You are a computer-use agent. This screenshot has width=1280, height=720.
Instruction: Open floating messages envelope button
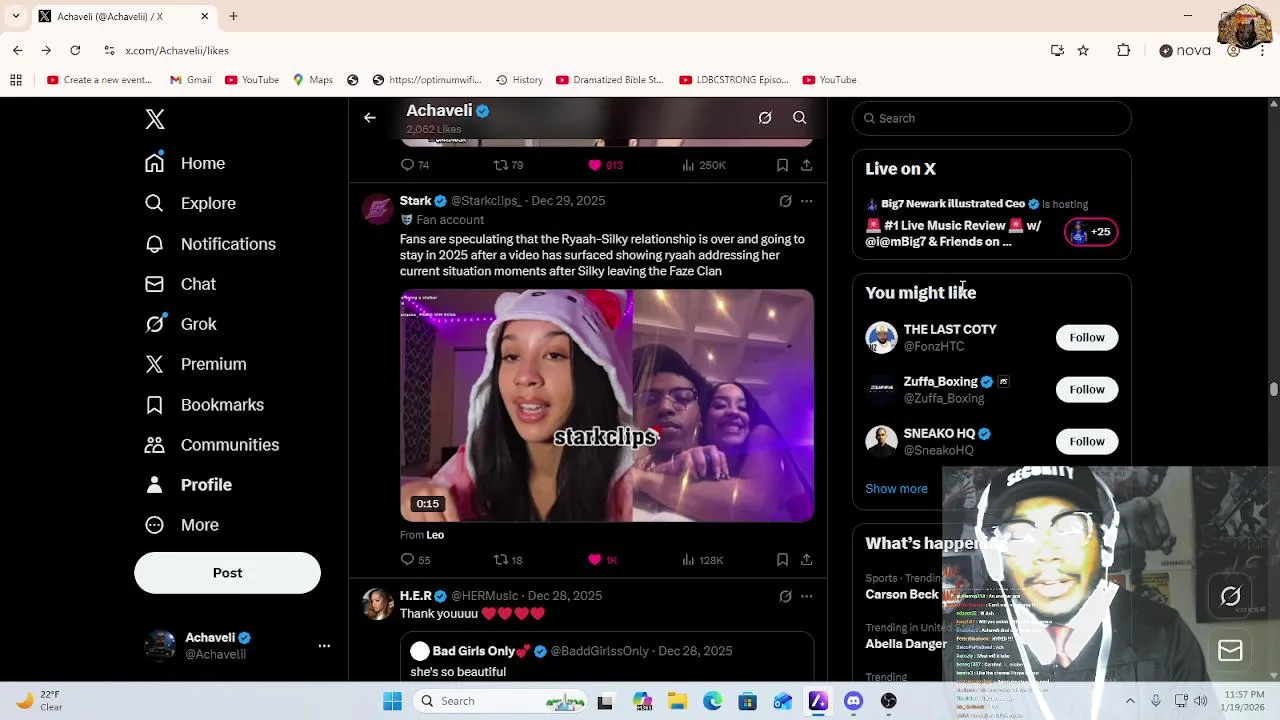tap(1230, 651)
